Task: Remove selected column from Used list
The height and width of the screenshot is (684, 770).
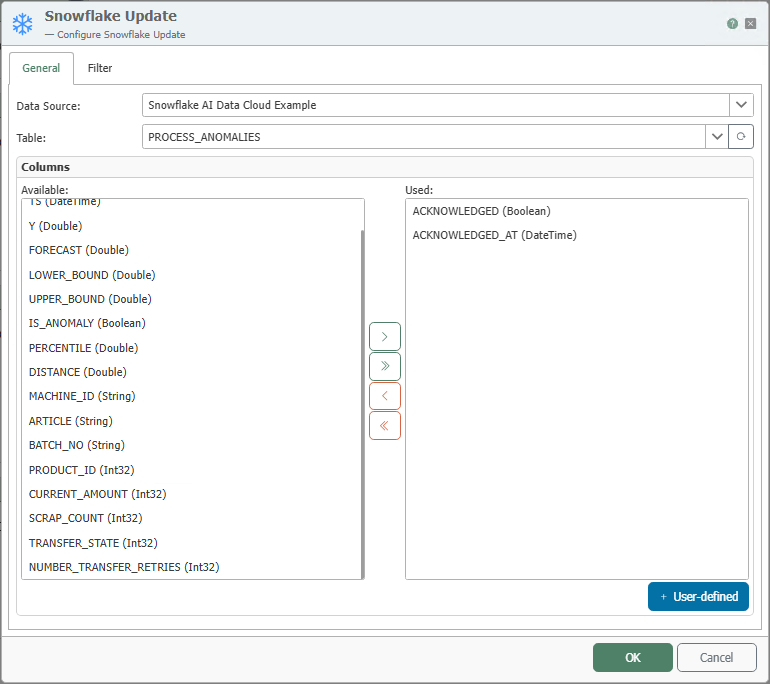Action: pos(385,396)
